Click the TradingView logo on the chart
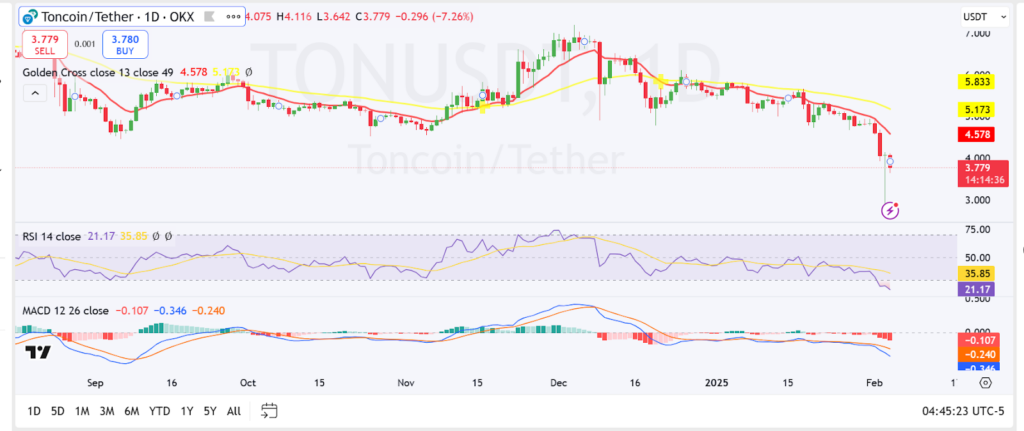The height and width of the screenshot is (431, 1024). tap(38, 353)
